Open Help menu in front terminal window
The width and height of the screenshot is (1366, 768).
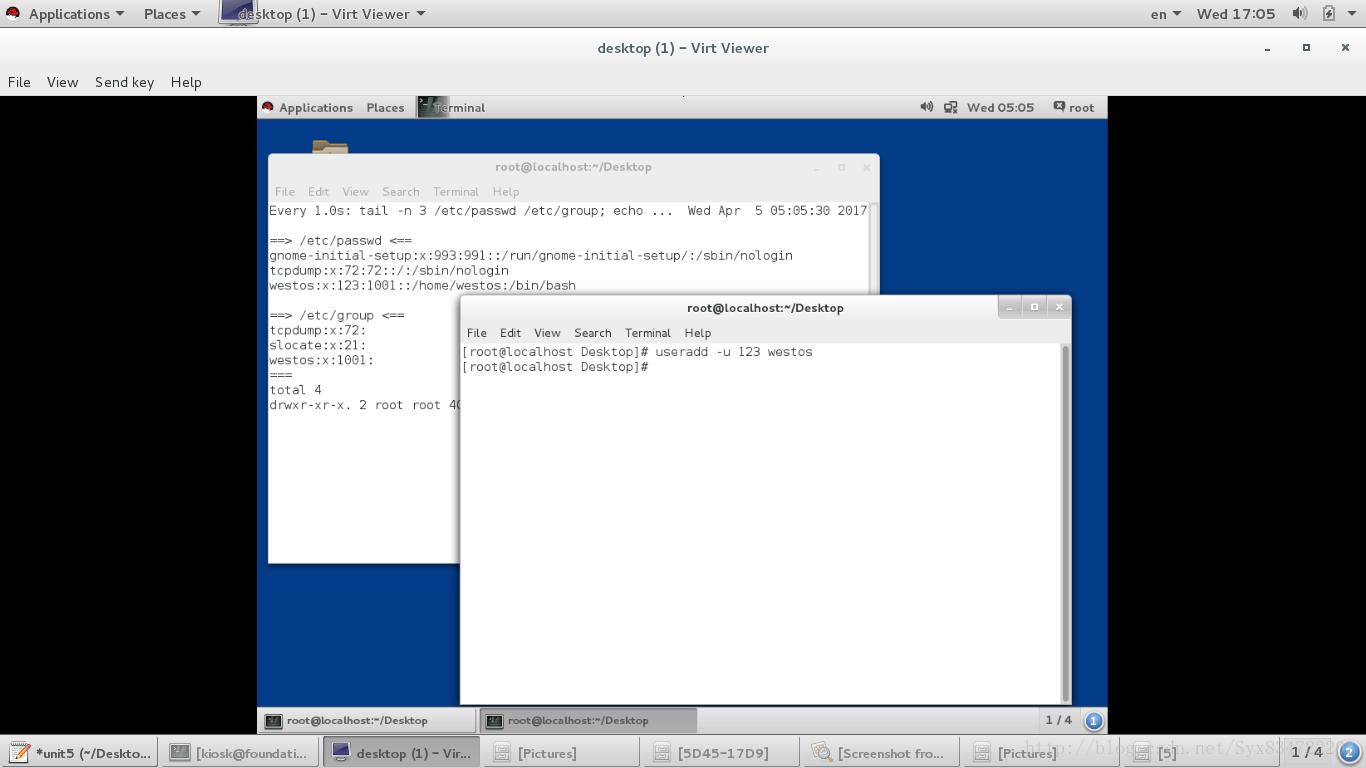(698, 333)
